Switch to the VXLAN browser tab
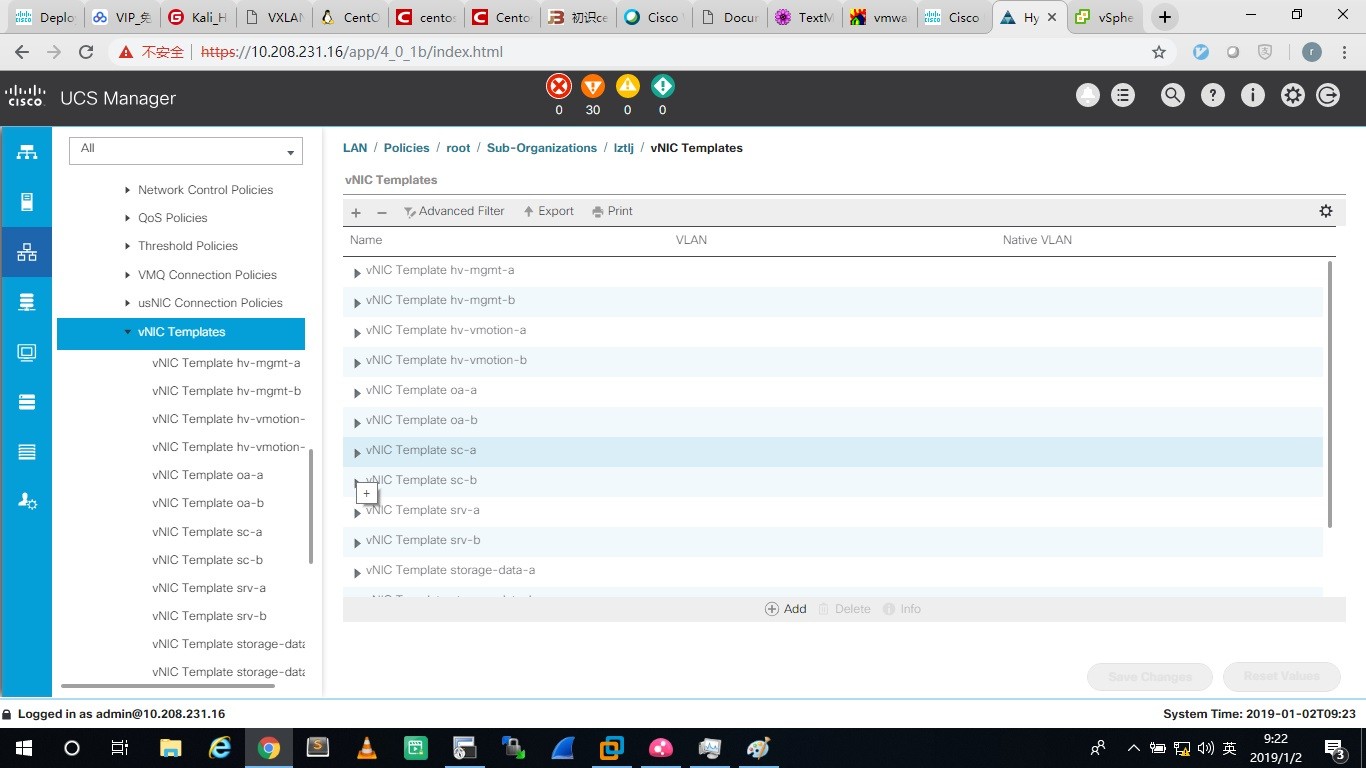This screenshot has width=1366, height=768. (x=273, y=17)
